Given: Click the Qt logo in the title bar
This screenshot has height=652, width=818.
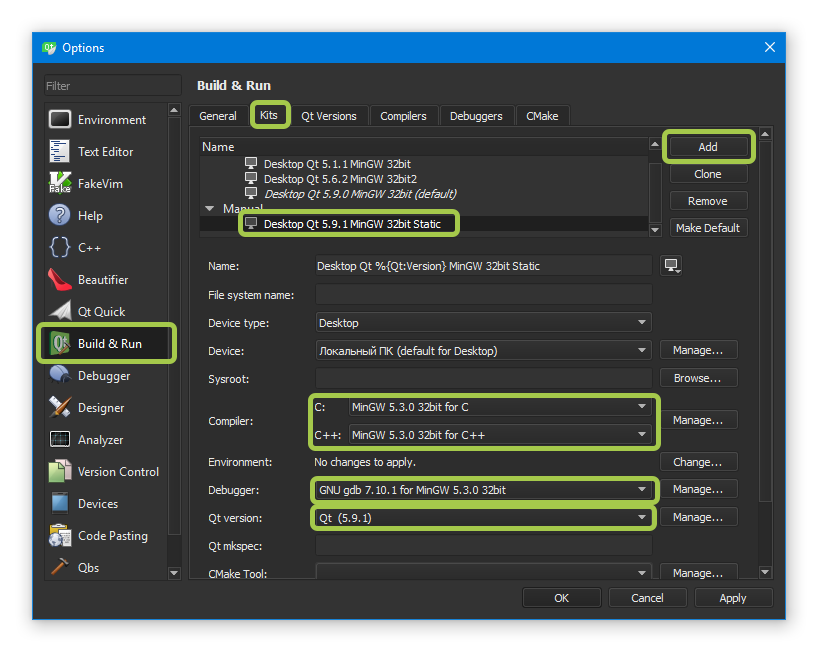Looking at the screenshot, I should 49,47.
